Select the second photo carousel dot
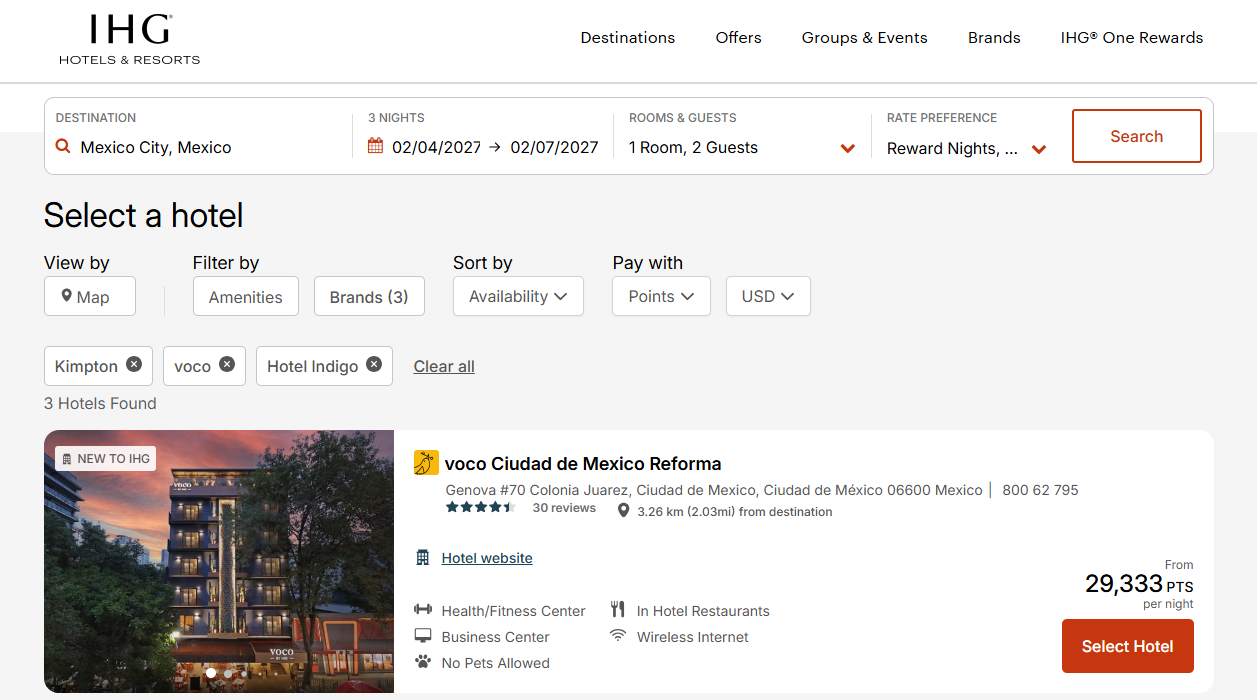 227,674
